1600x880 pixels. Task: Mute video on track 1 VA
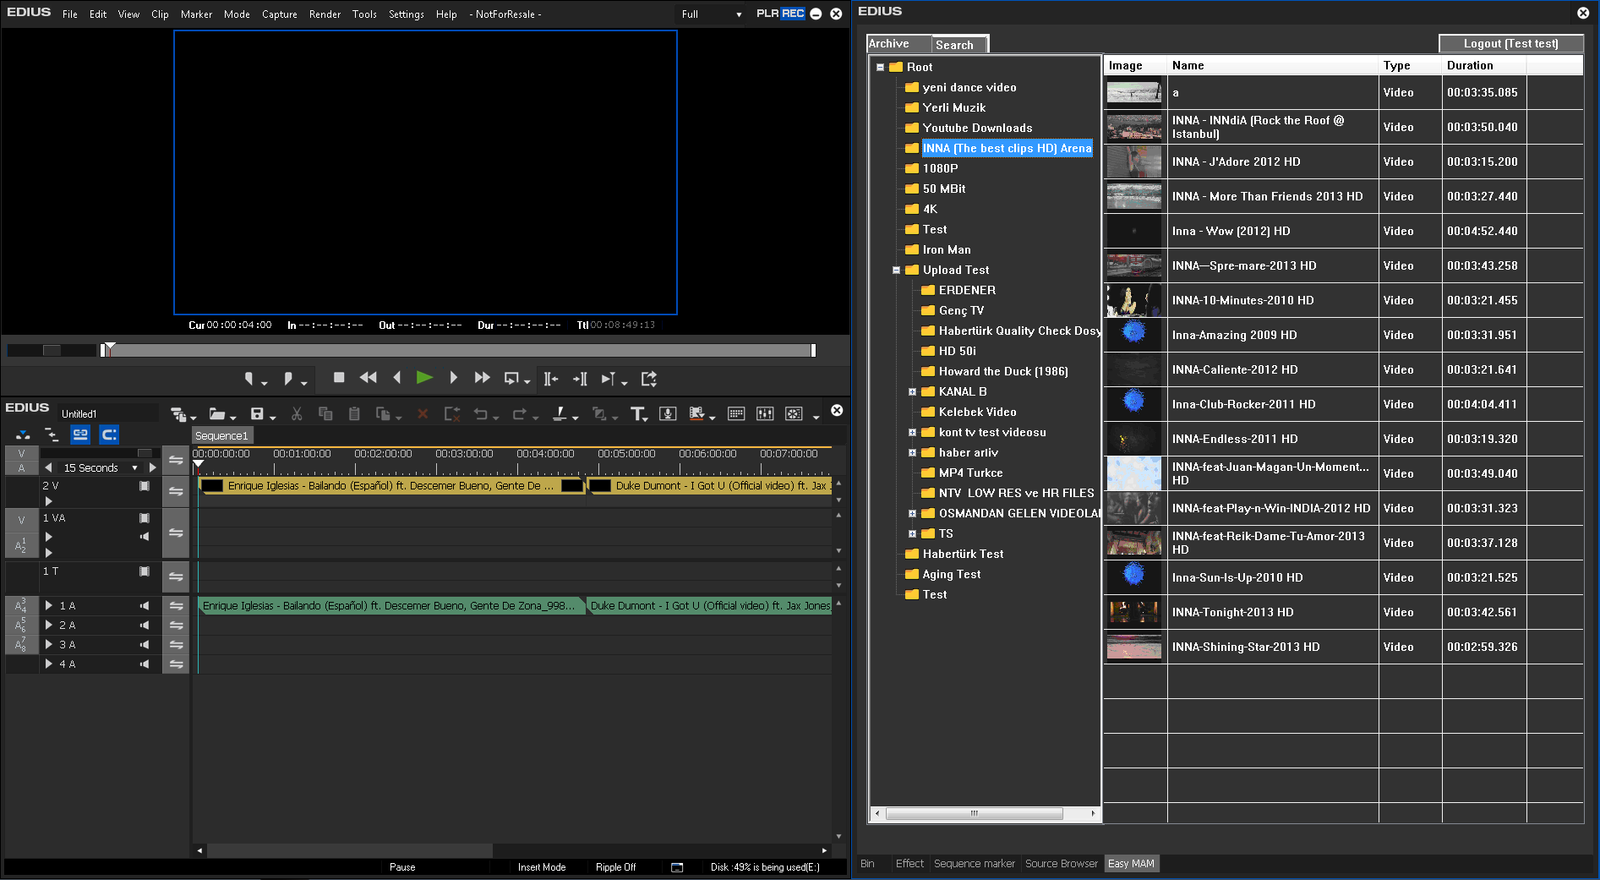(x=144, y=518)
